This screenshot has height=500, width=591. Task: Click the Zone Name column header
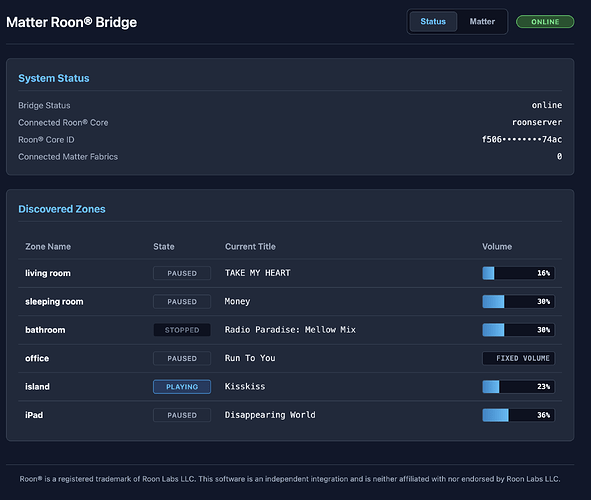(48, 246)
